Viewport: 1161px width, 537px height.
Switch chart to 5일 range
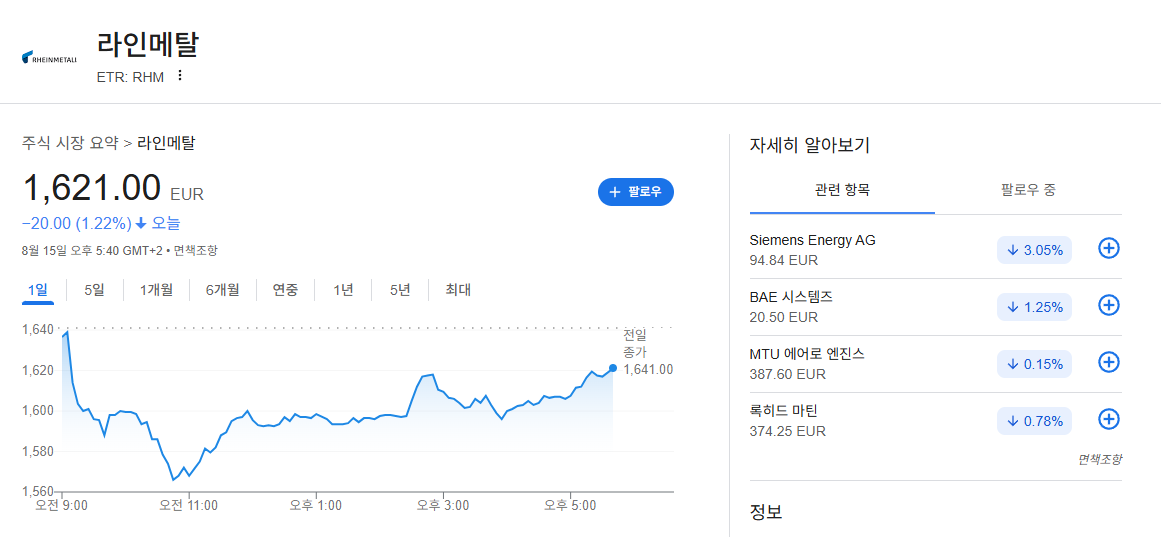tap(94, 290)
